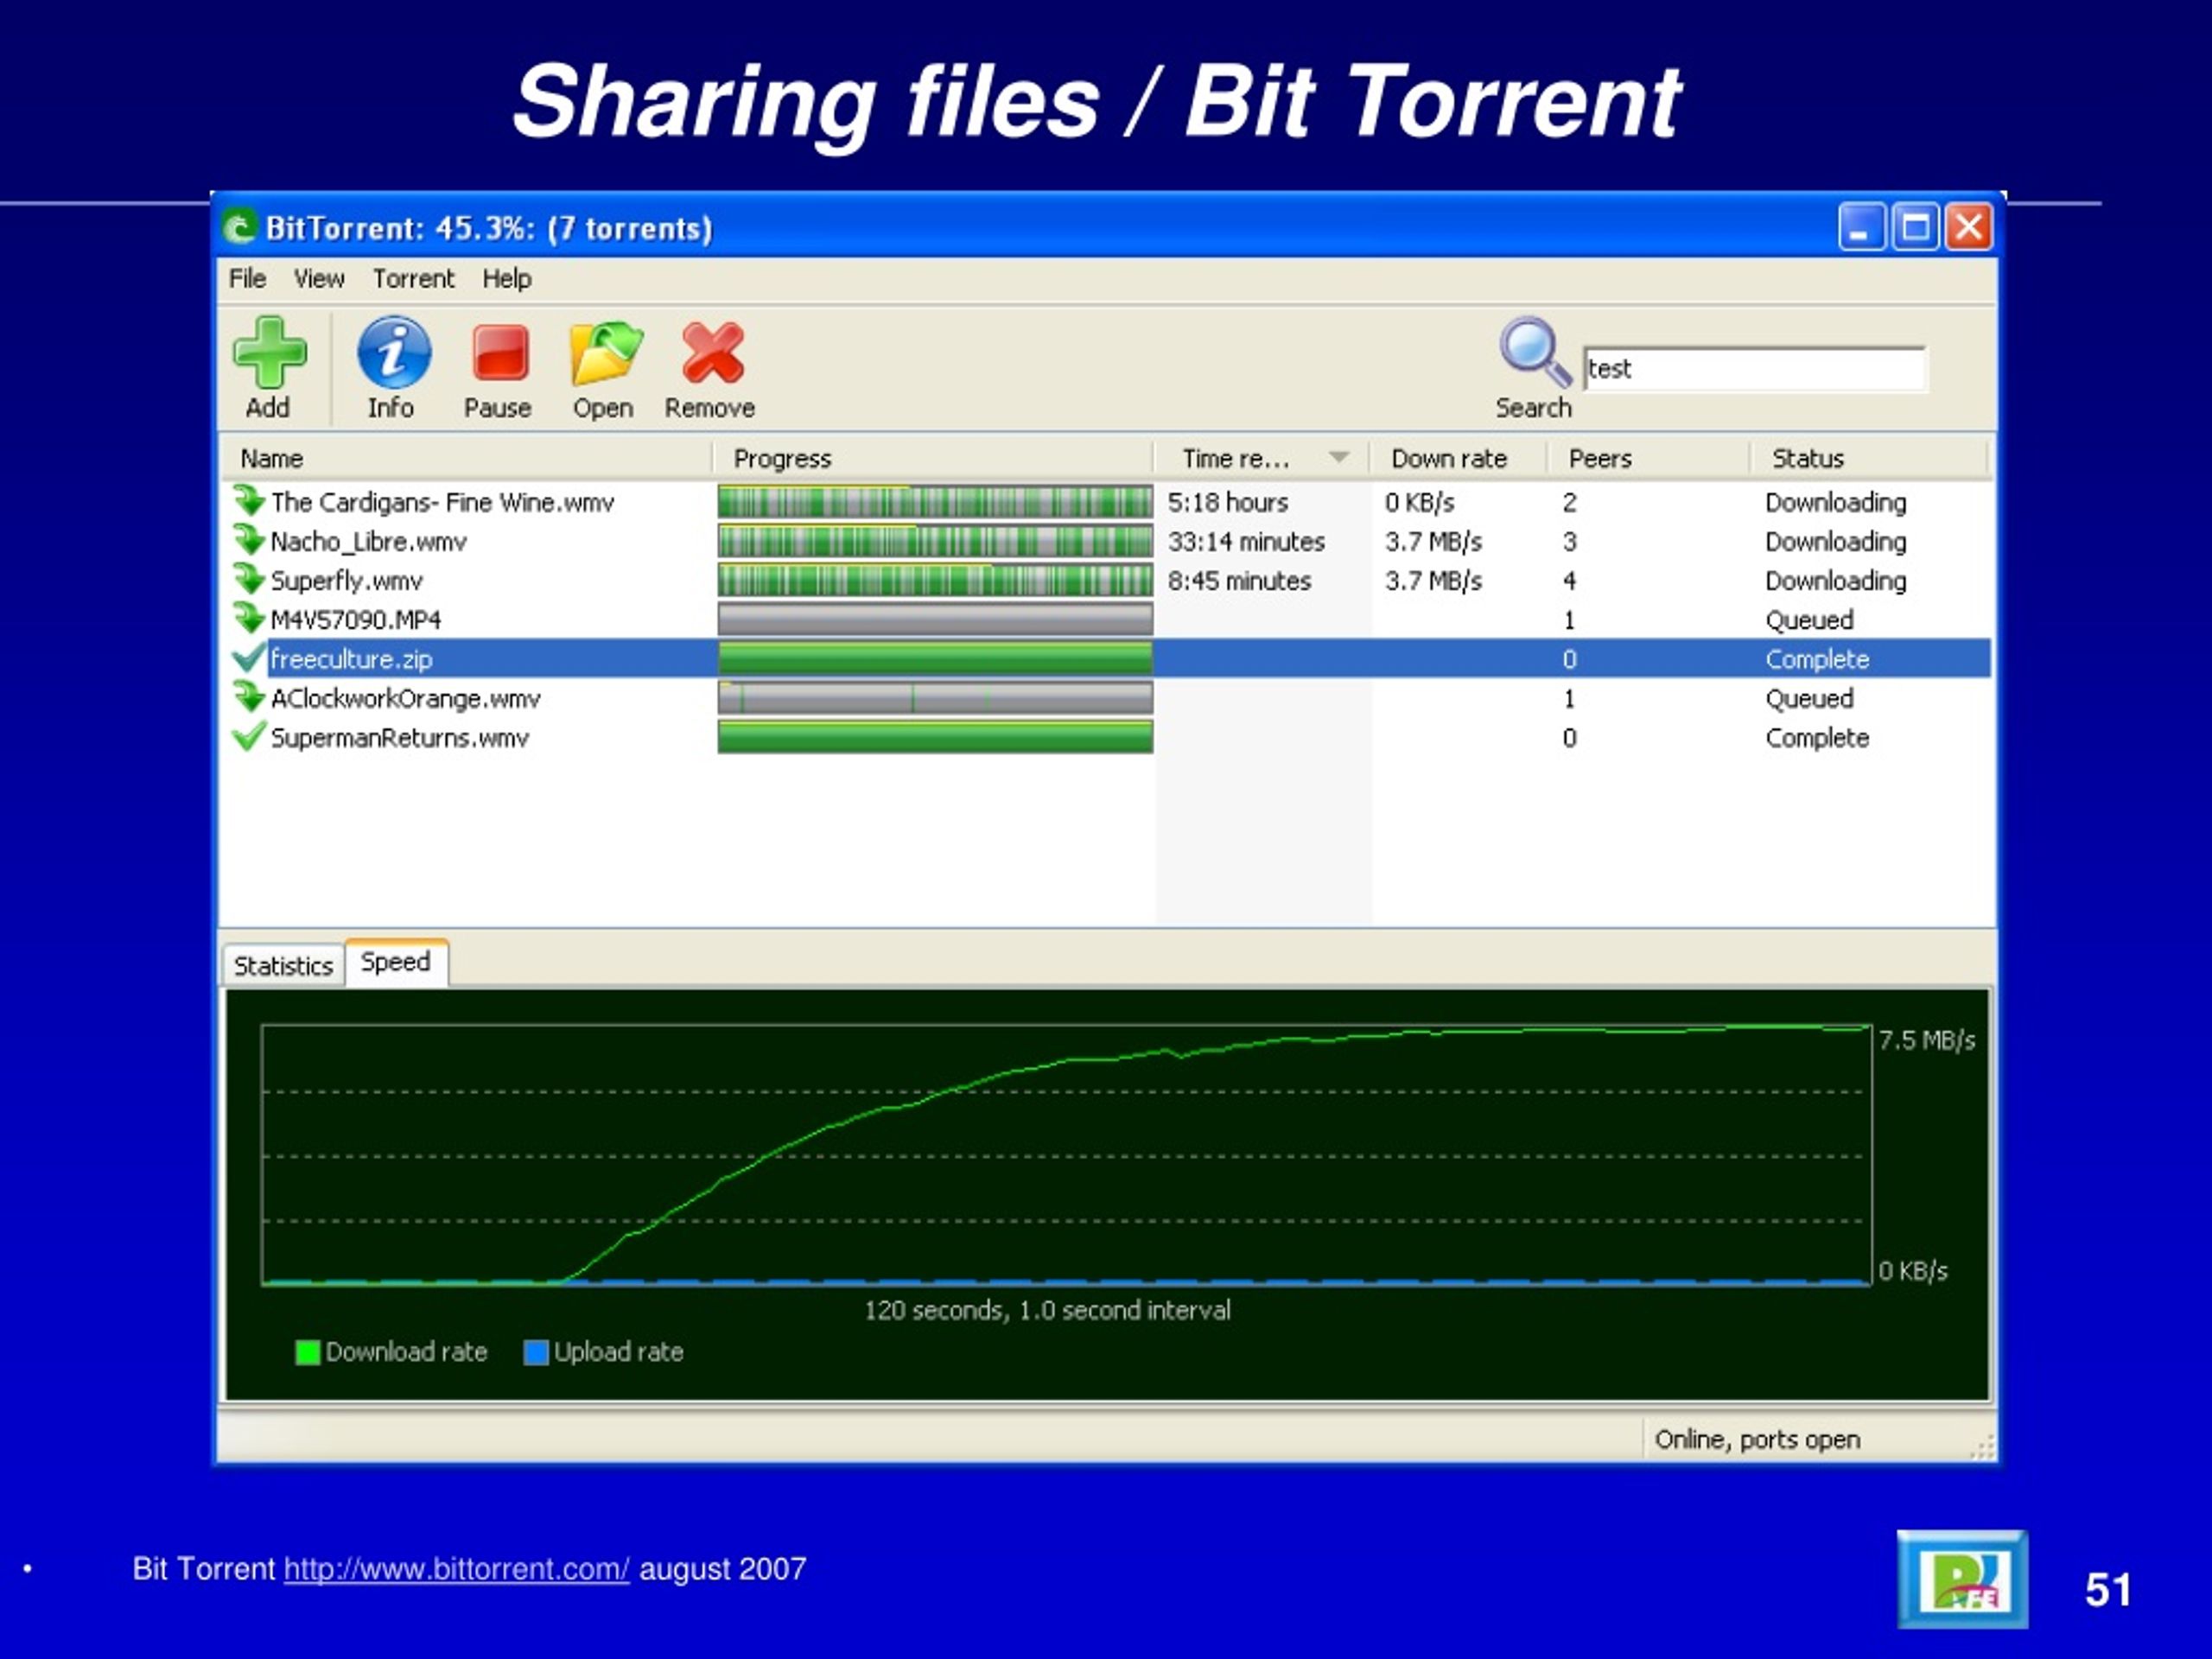Select the 'Nacho_Libre.wmv' torrent name
Image resolution: width=2212 pixels, height=1659 pixels.
coord(369,541)
